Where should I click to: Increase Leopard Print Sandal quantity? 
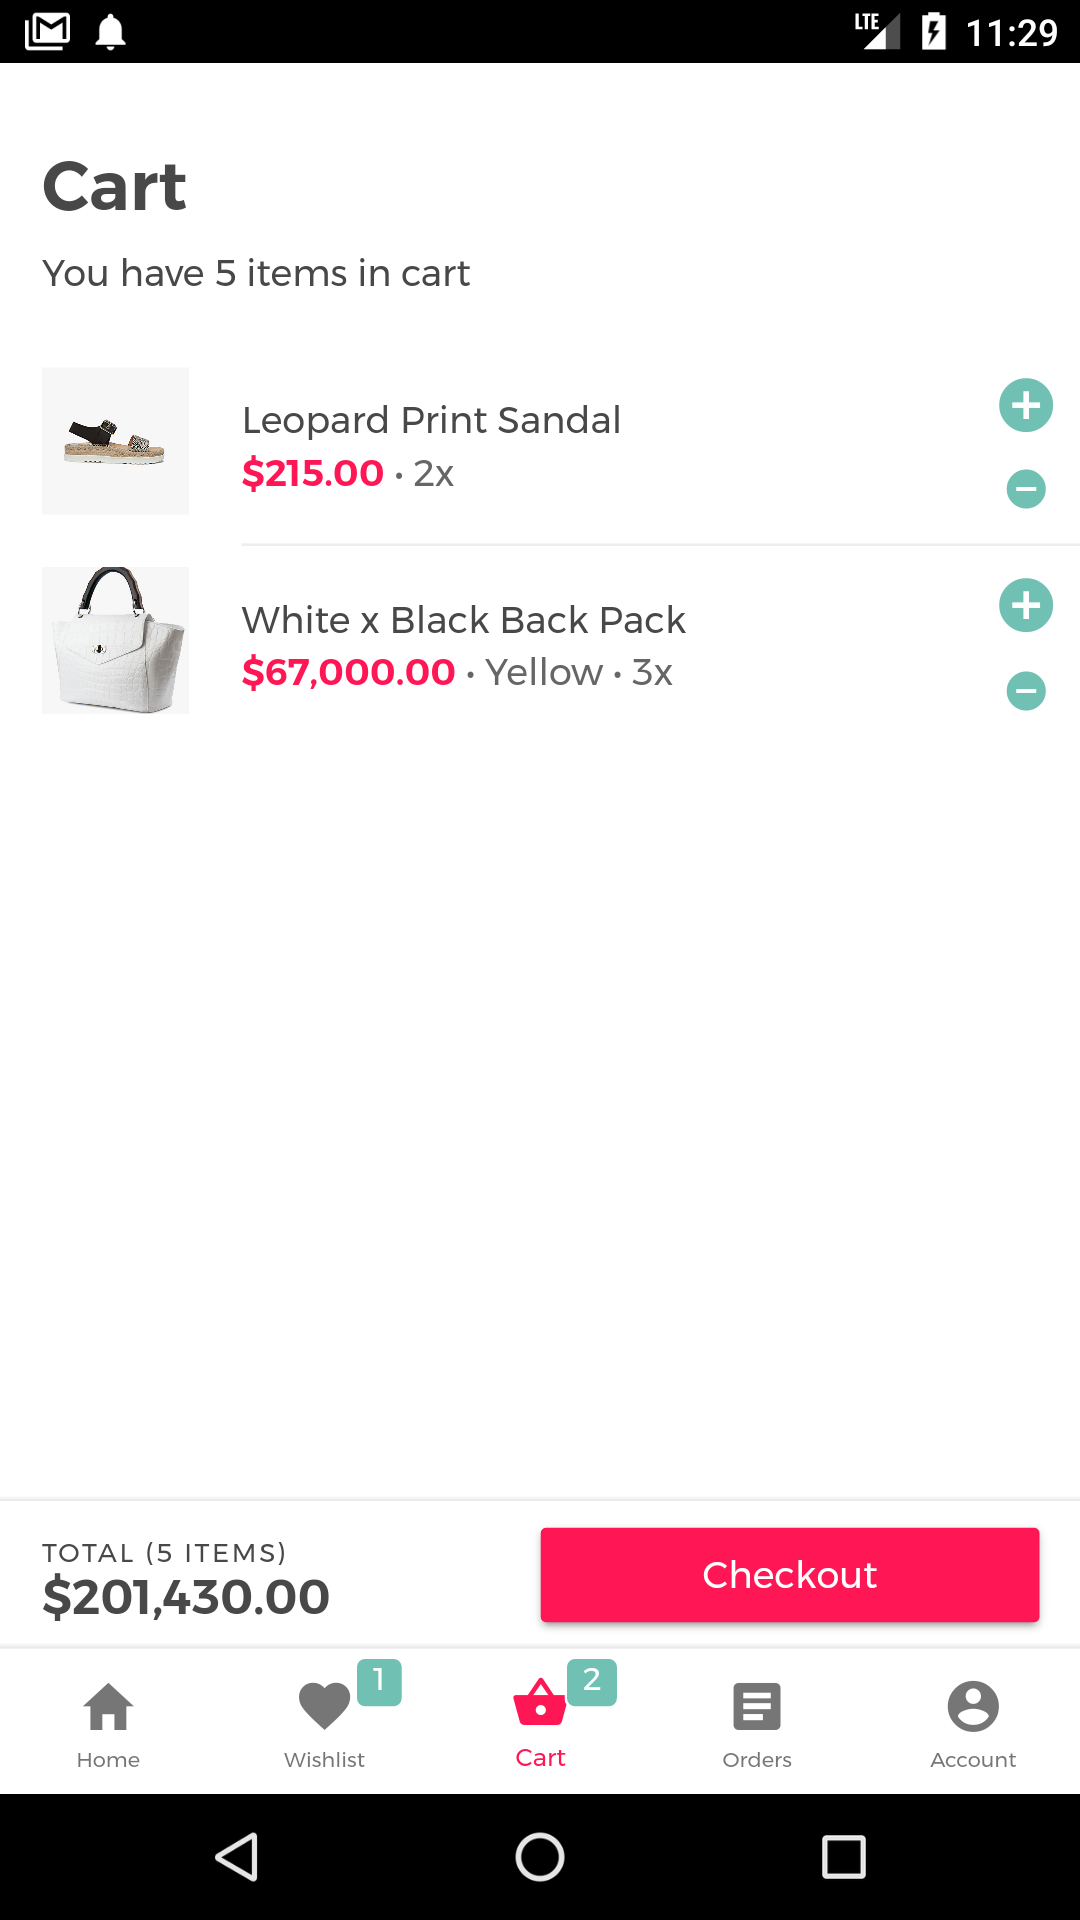click(1026, 406)
